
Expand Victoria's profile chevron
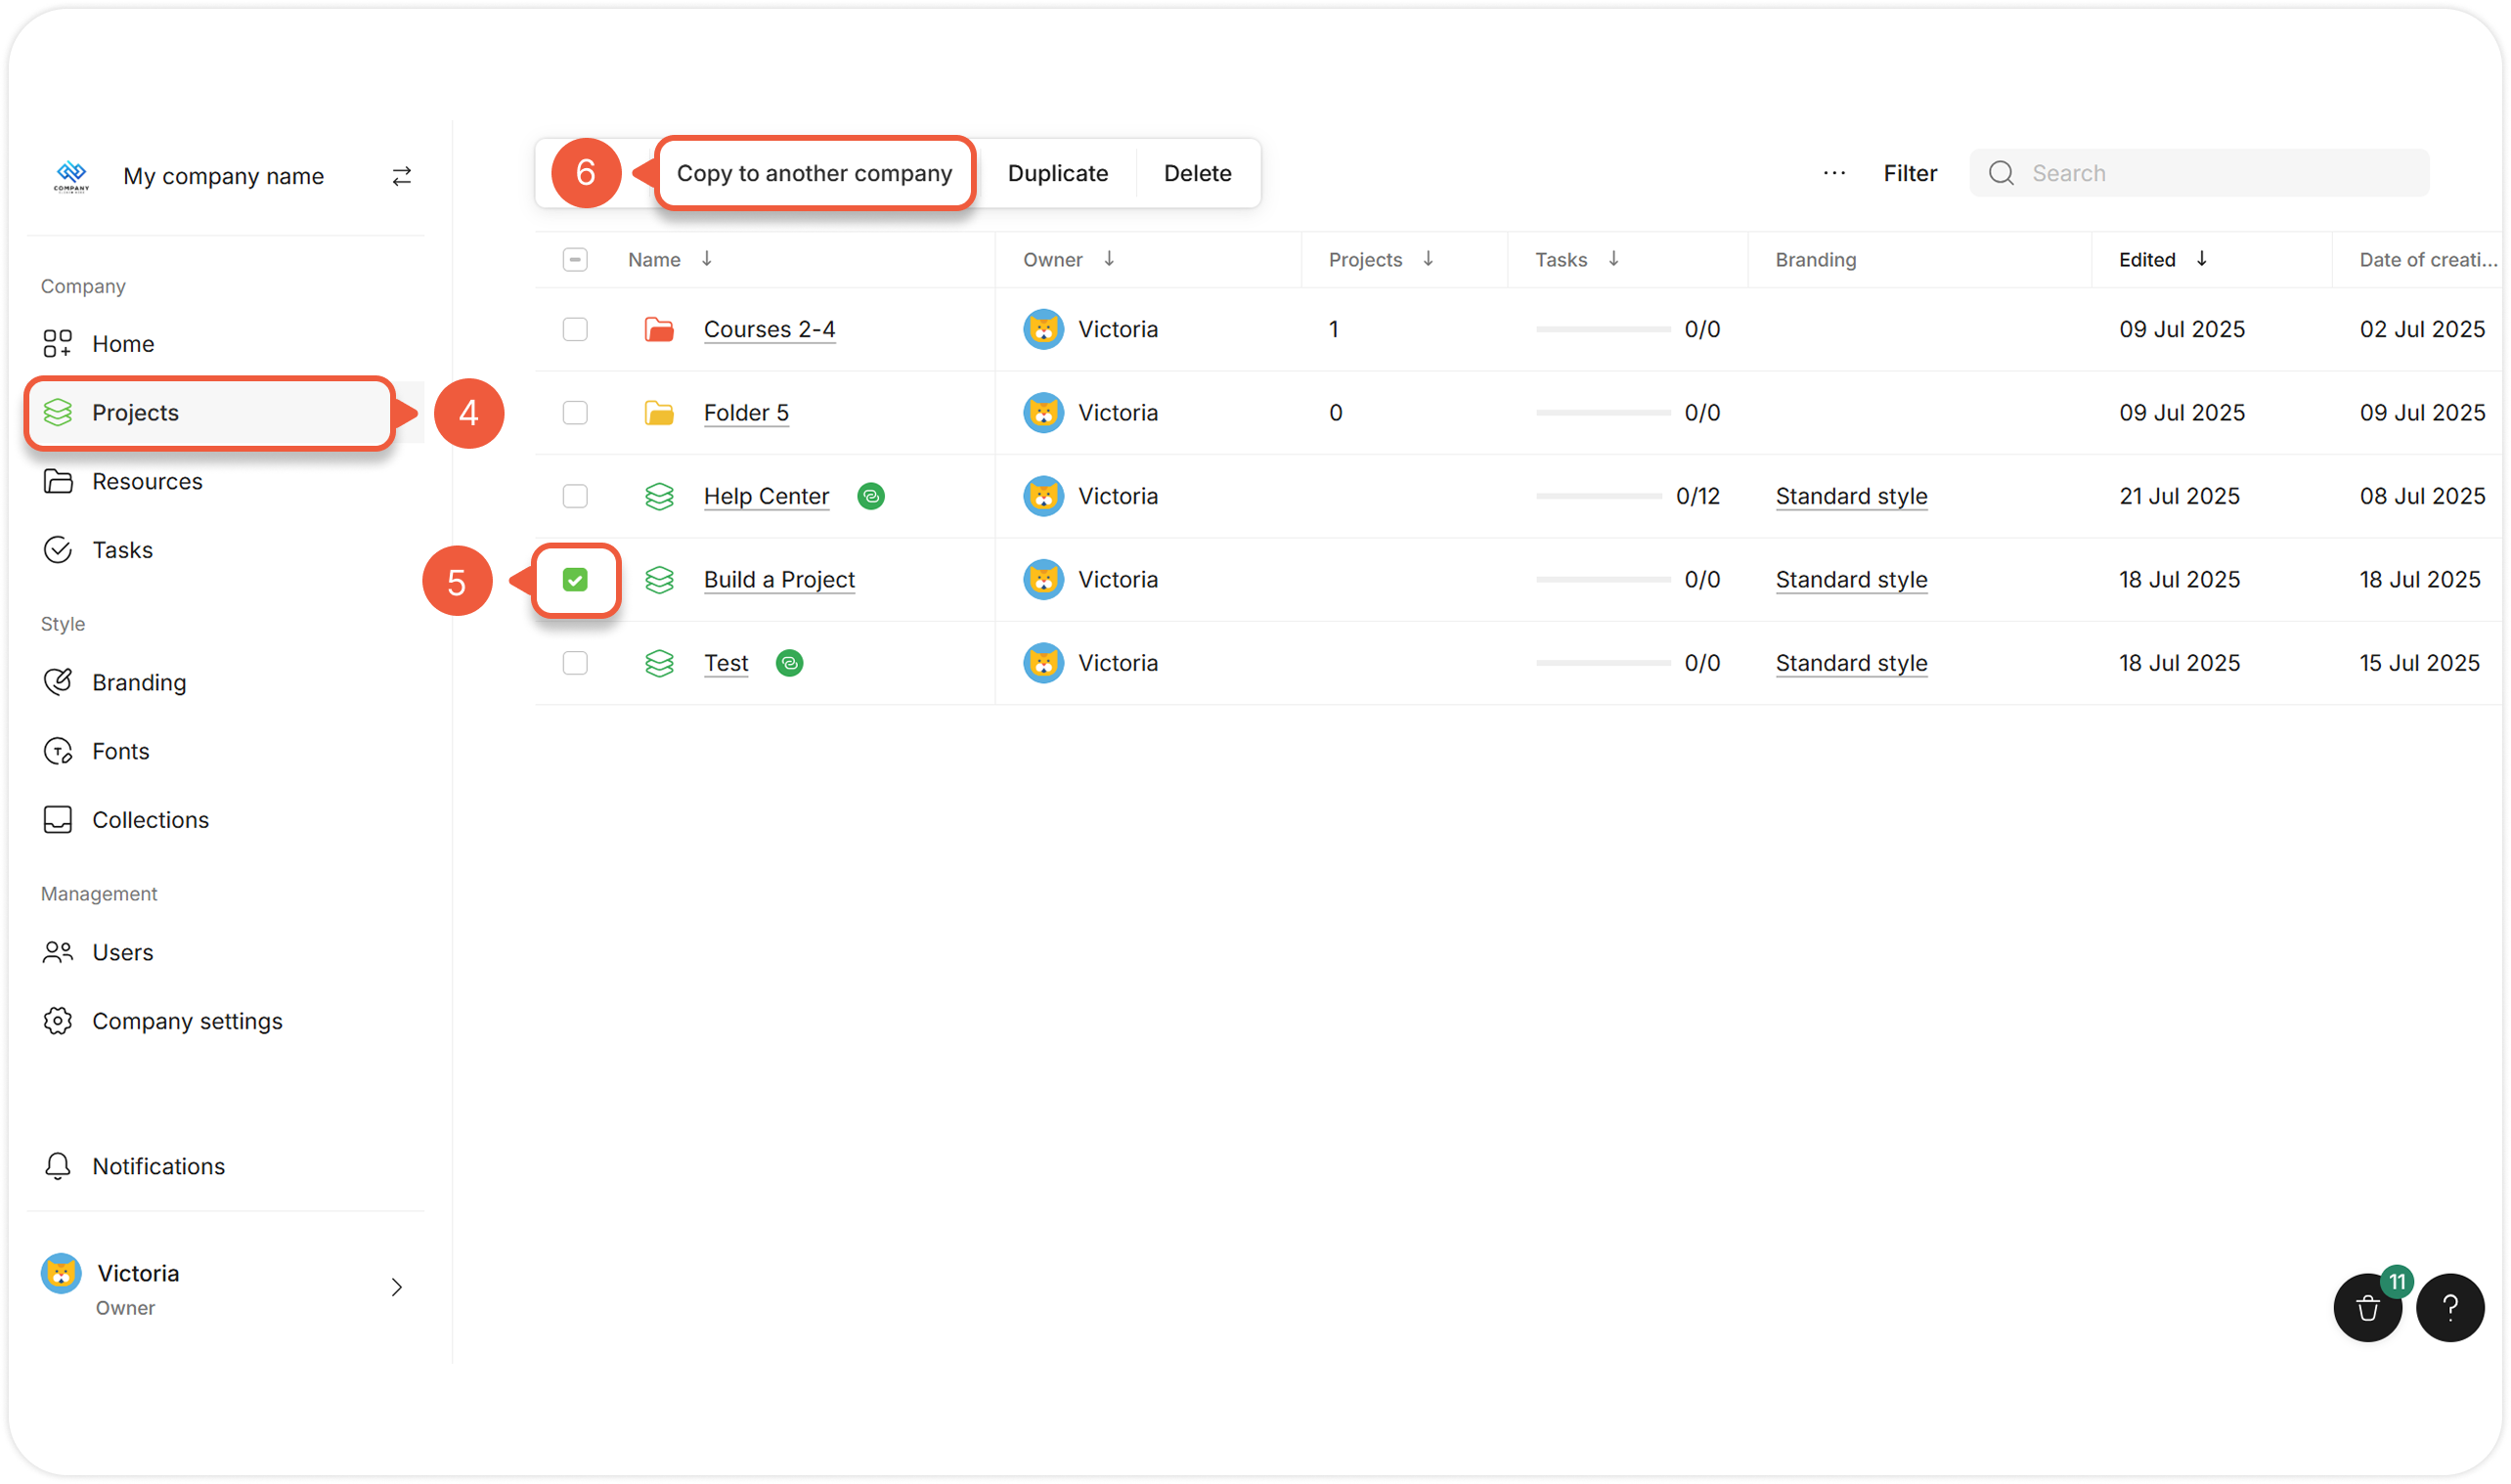397,1287
